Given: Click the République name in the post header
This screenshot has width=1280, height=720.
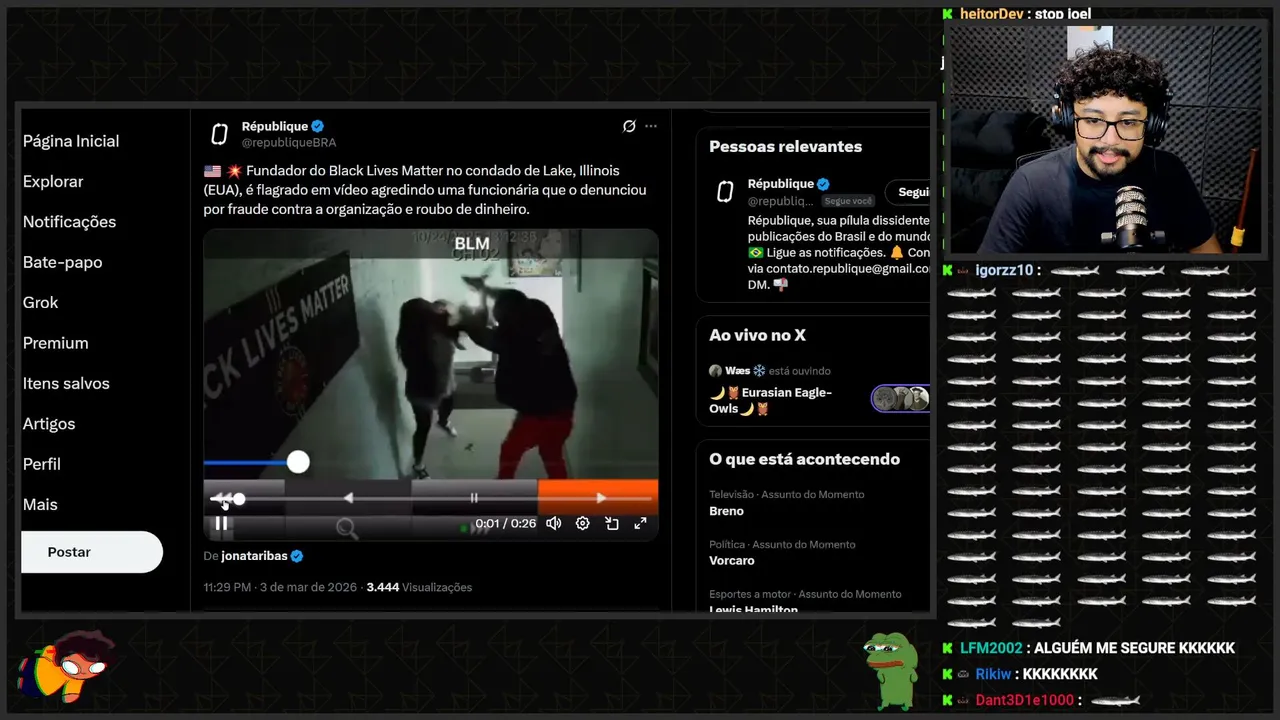Looking at the screenshot, I should point(275,126).
